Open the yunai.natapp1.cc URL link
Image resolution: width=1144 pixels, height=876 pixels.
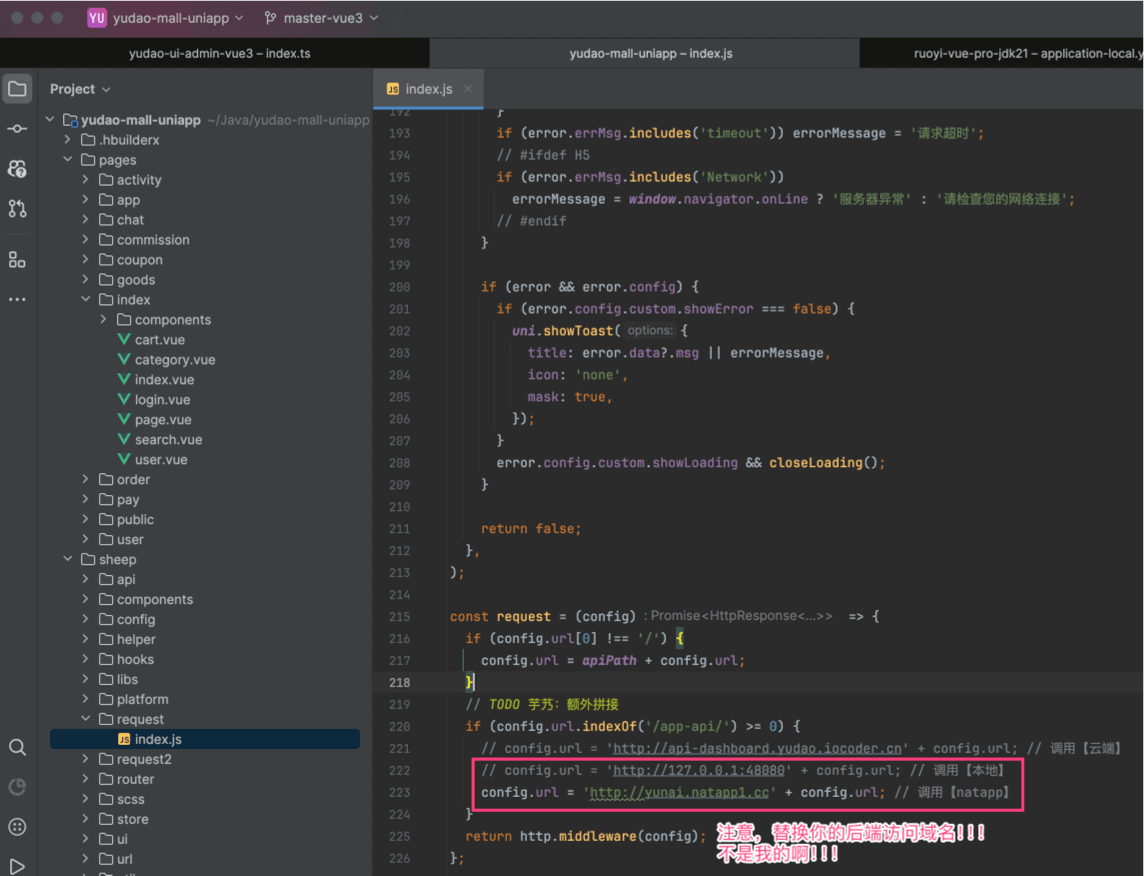pos(679,792)
